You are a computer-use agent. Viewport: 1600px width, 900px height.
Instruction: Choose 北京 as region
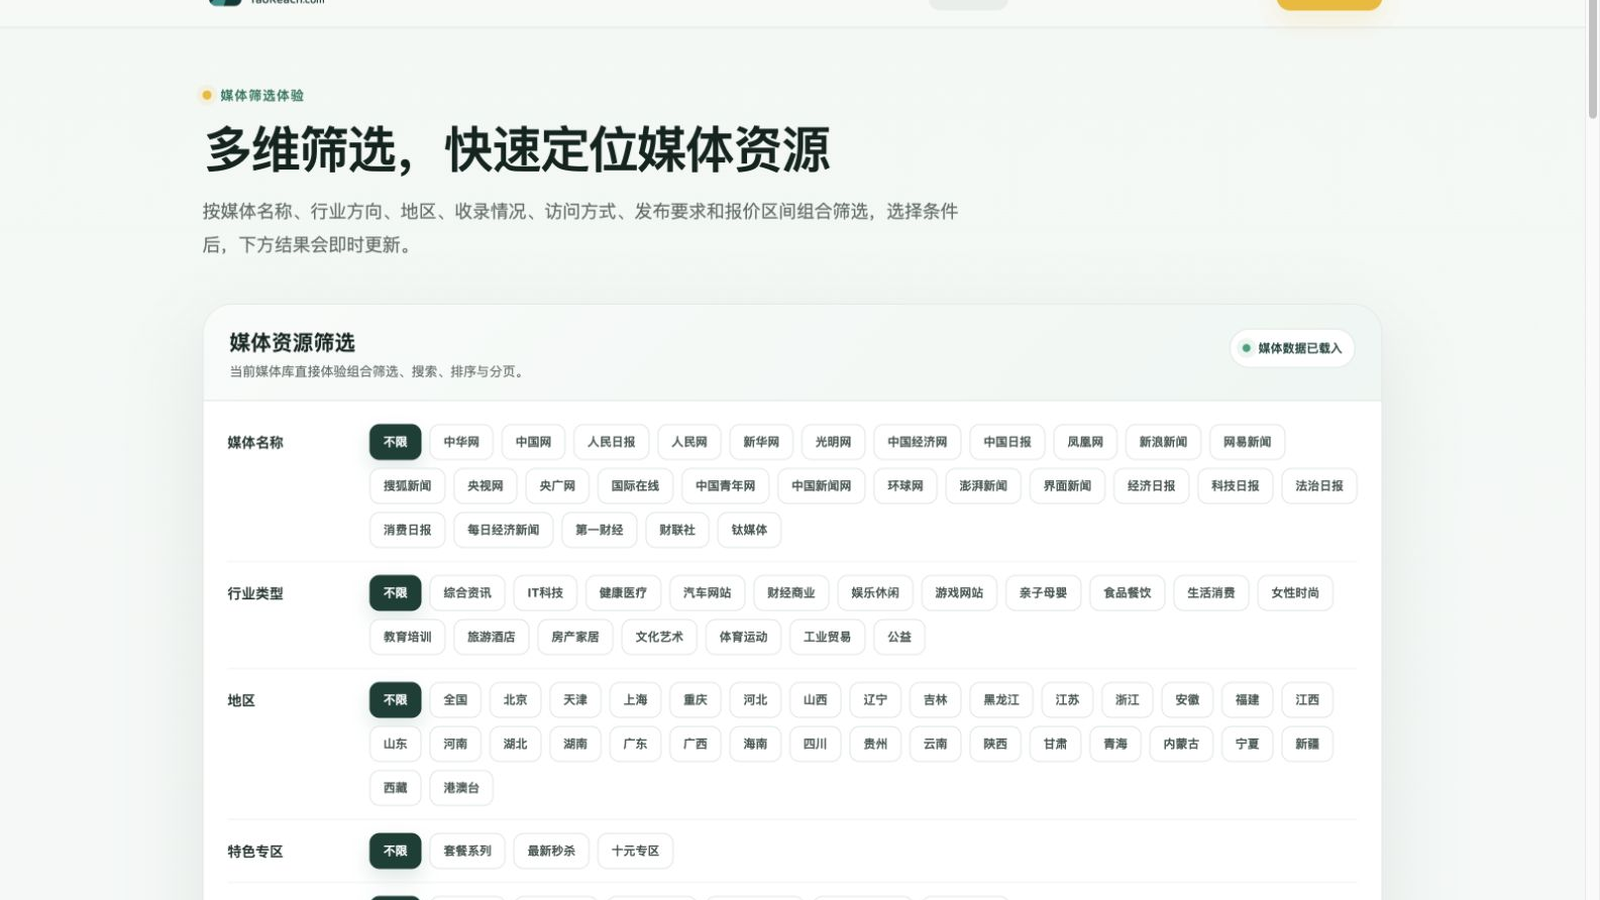click(x=515, y=700)
